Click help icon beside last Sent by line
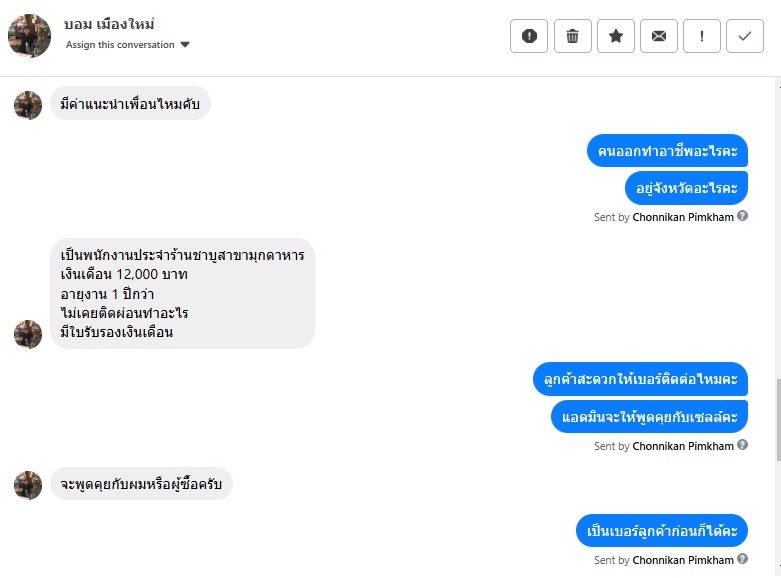 [x=743, y=560]
